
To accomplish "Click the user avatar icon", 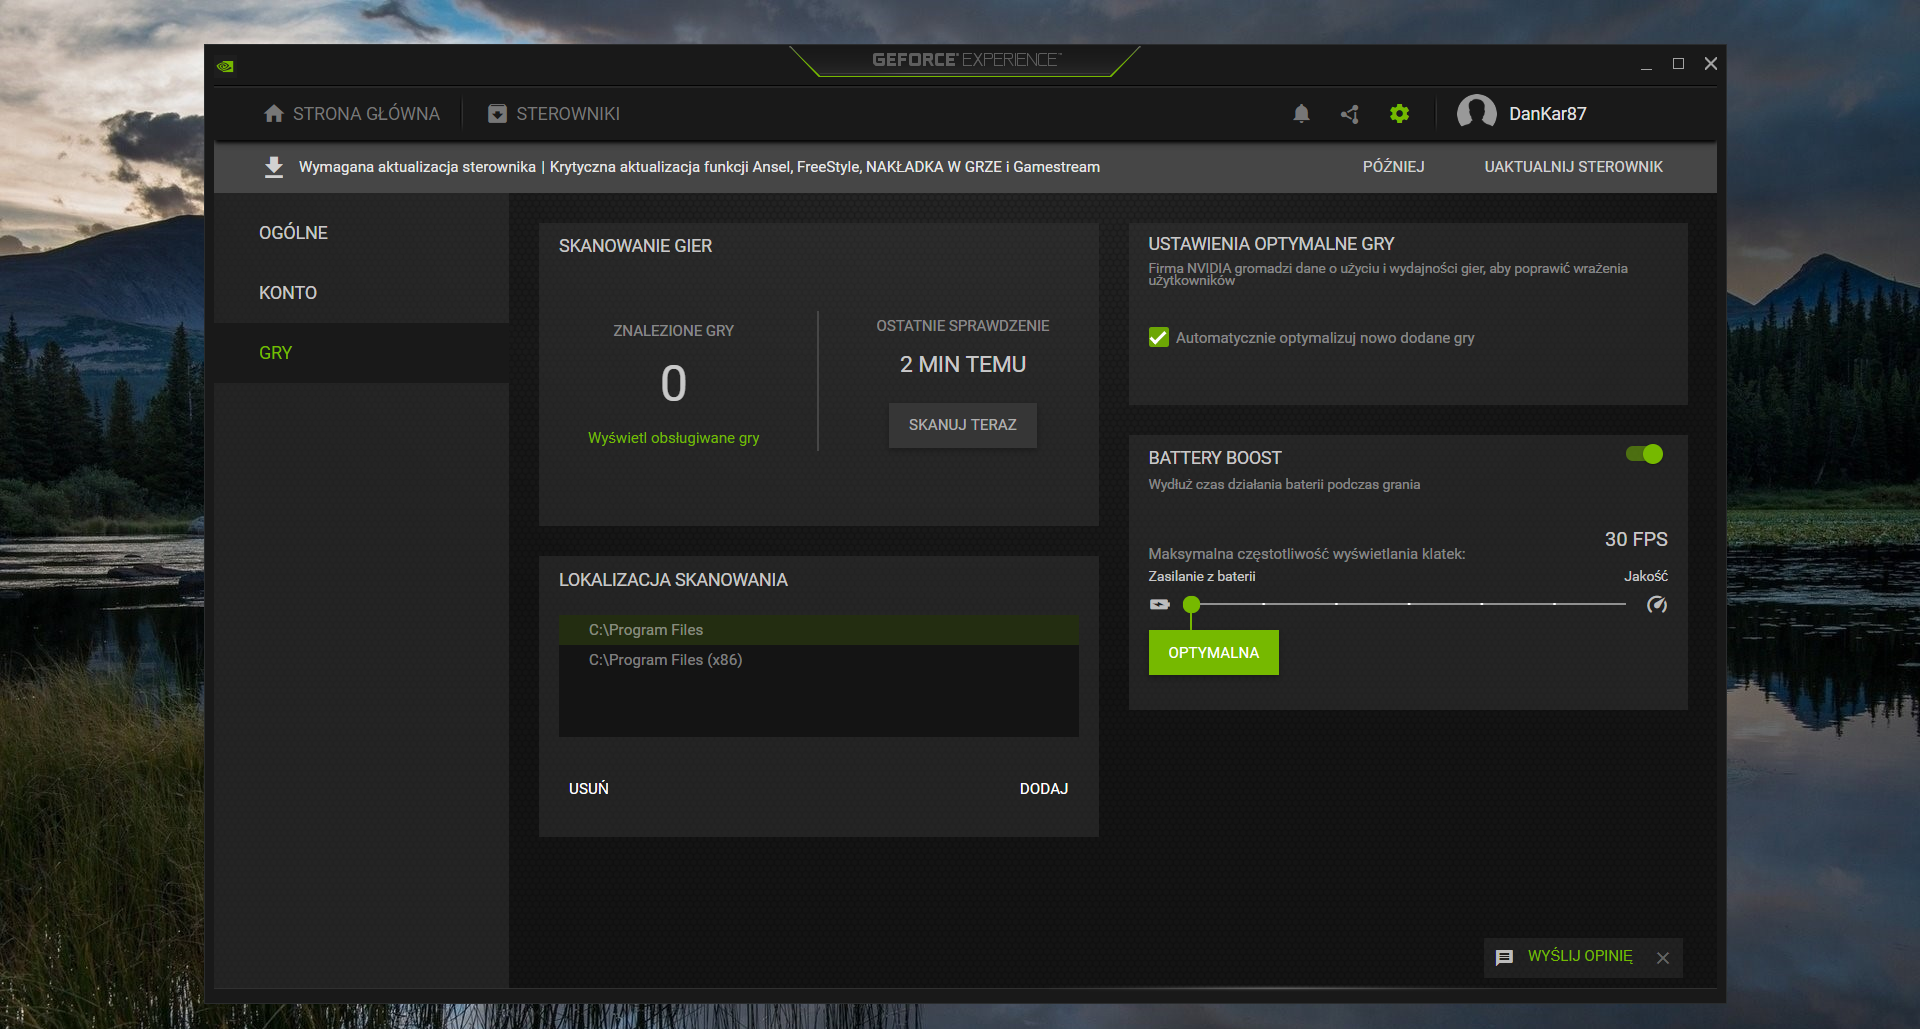I will click(1476, 113).
